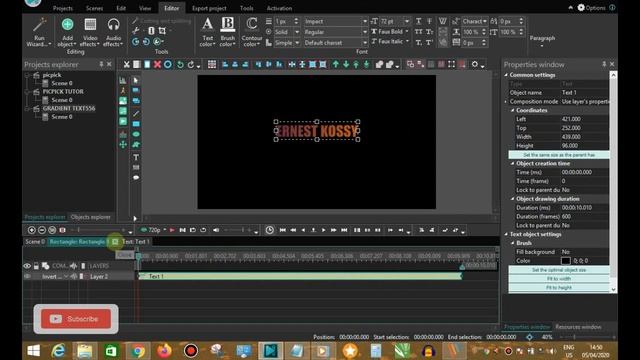Open the Add object menu
This screenshot has height=360, width=640.
[67, 32]
